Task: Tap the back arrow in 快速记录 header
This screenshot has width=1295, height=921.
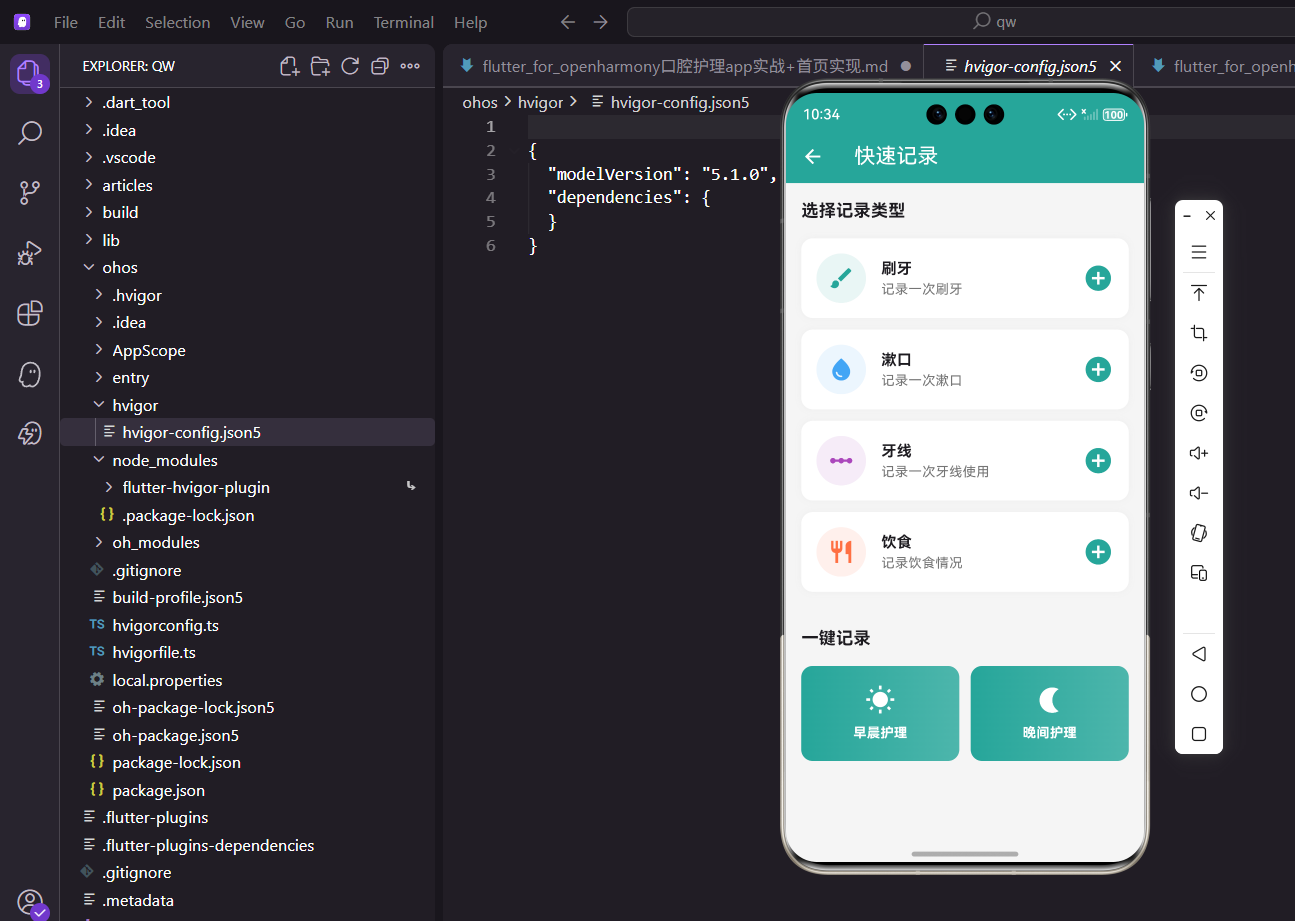Action: tap(813, 156)
